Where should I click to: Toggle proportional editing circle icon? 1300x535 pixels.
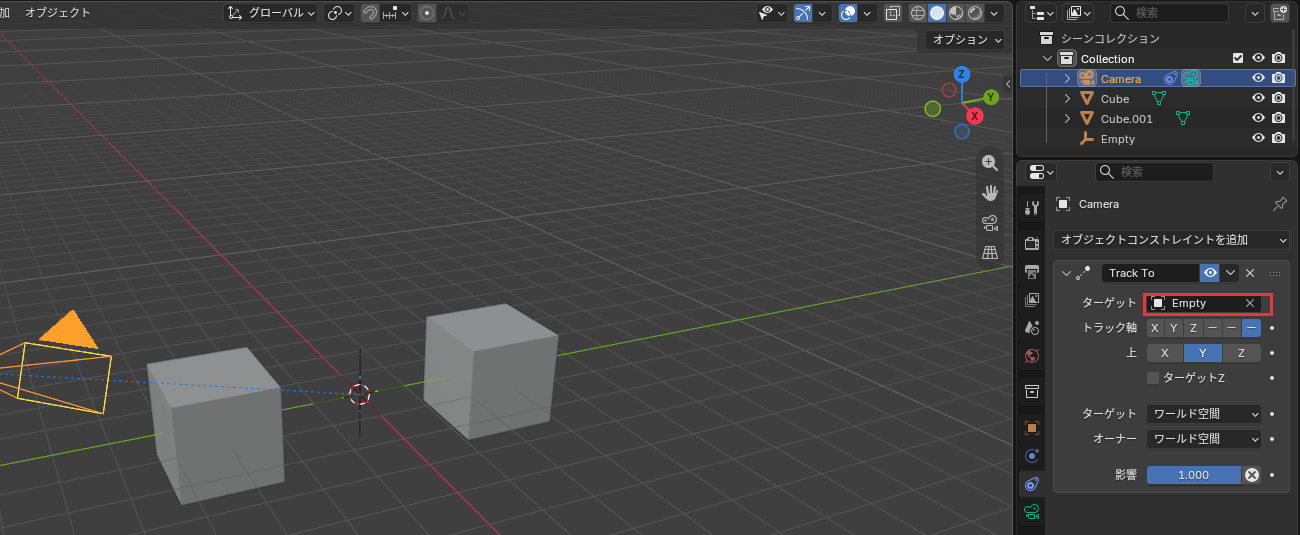click(x=427, y=13)
